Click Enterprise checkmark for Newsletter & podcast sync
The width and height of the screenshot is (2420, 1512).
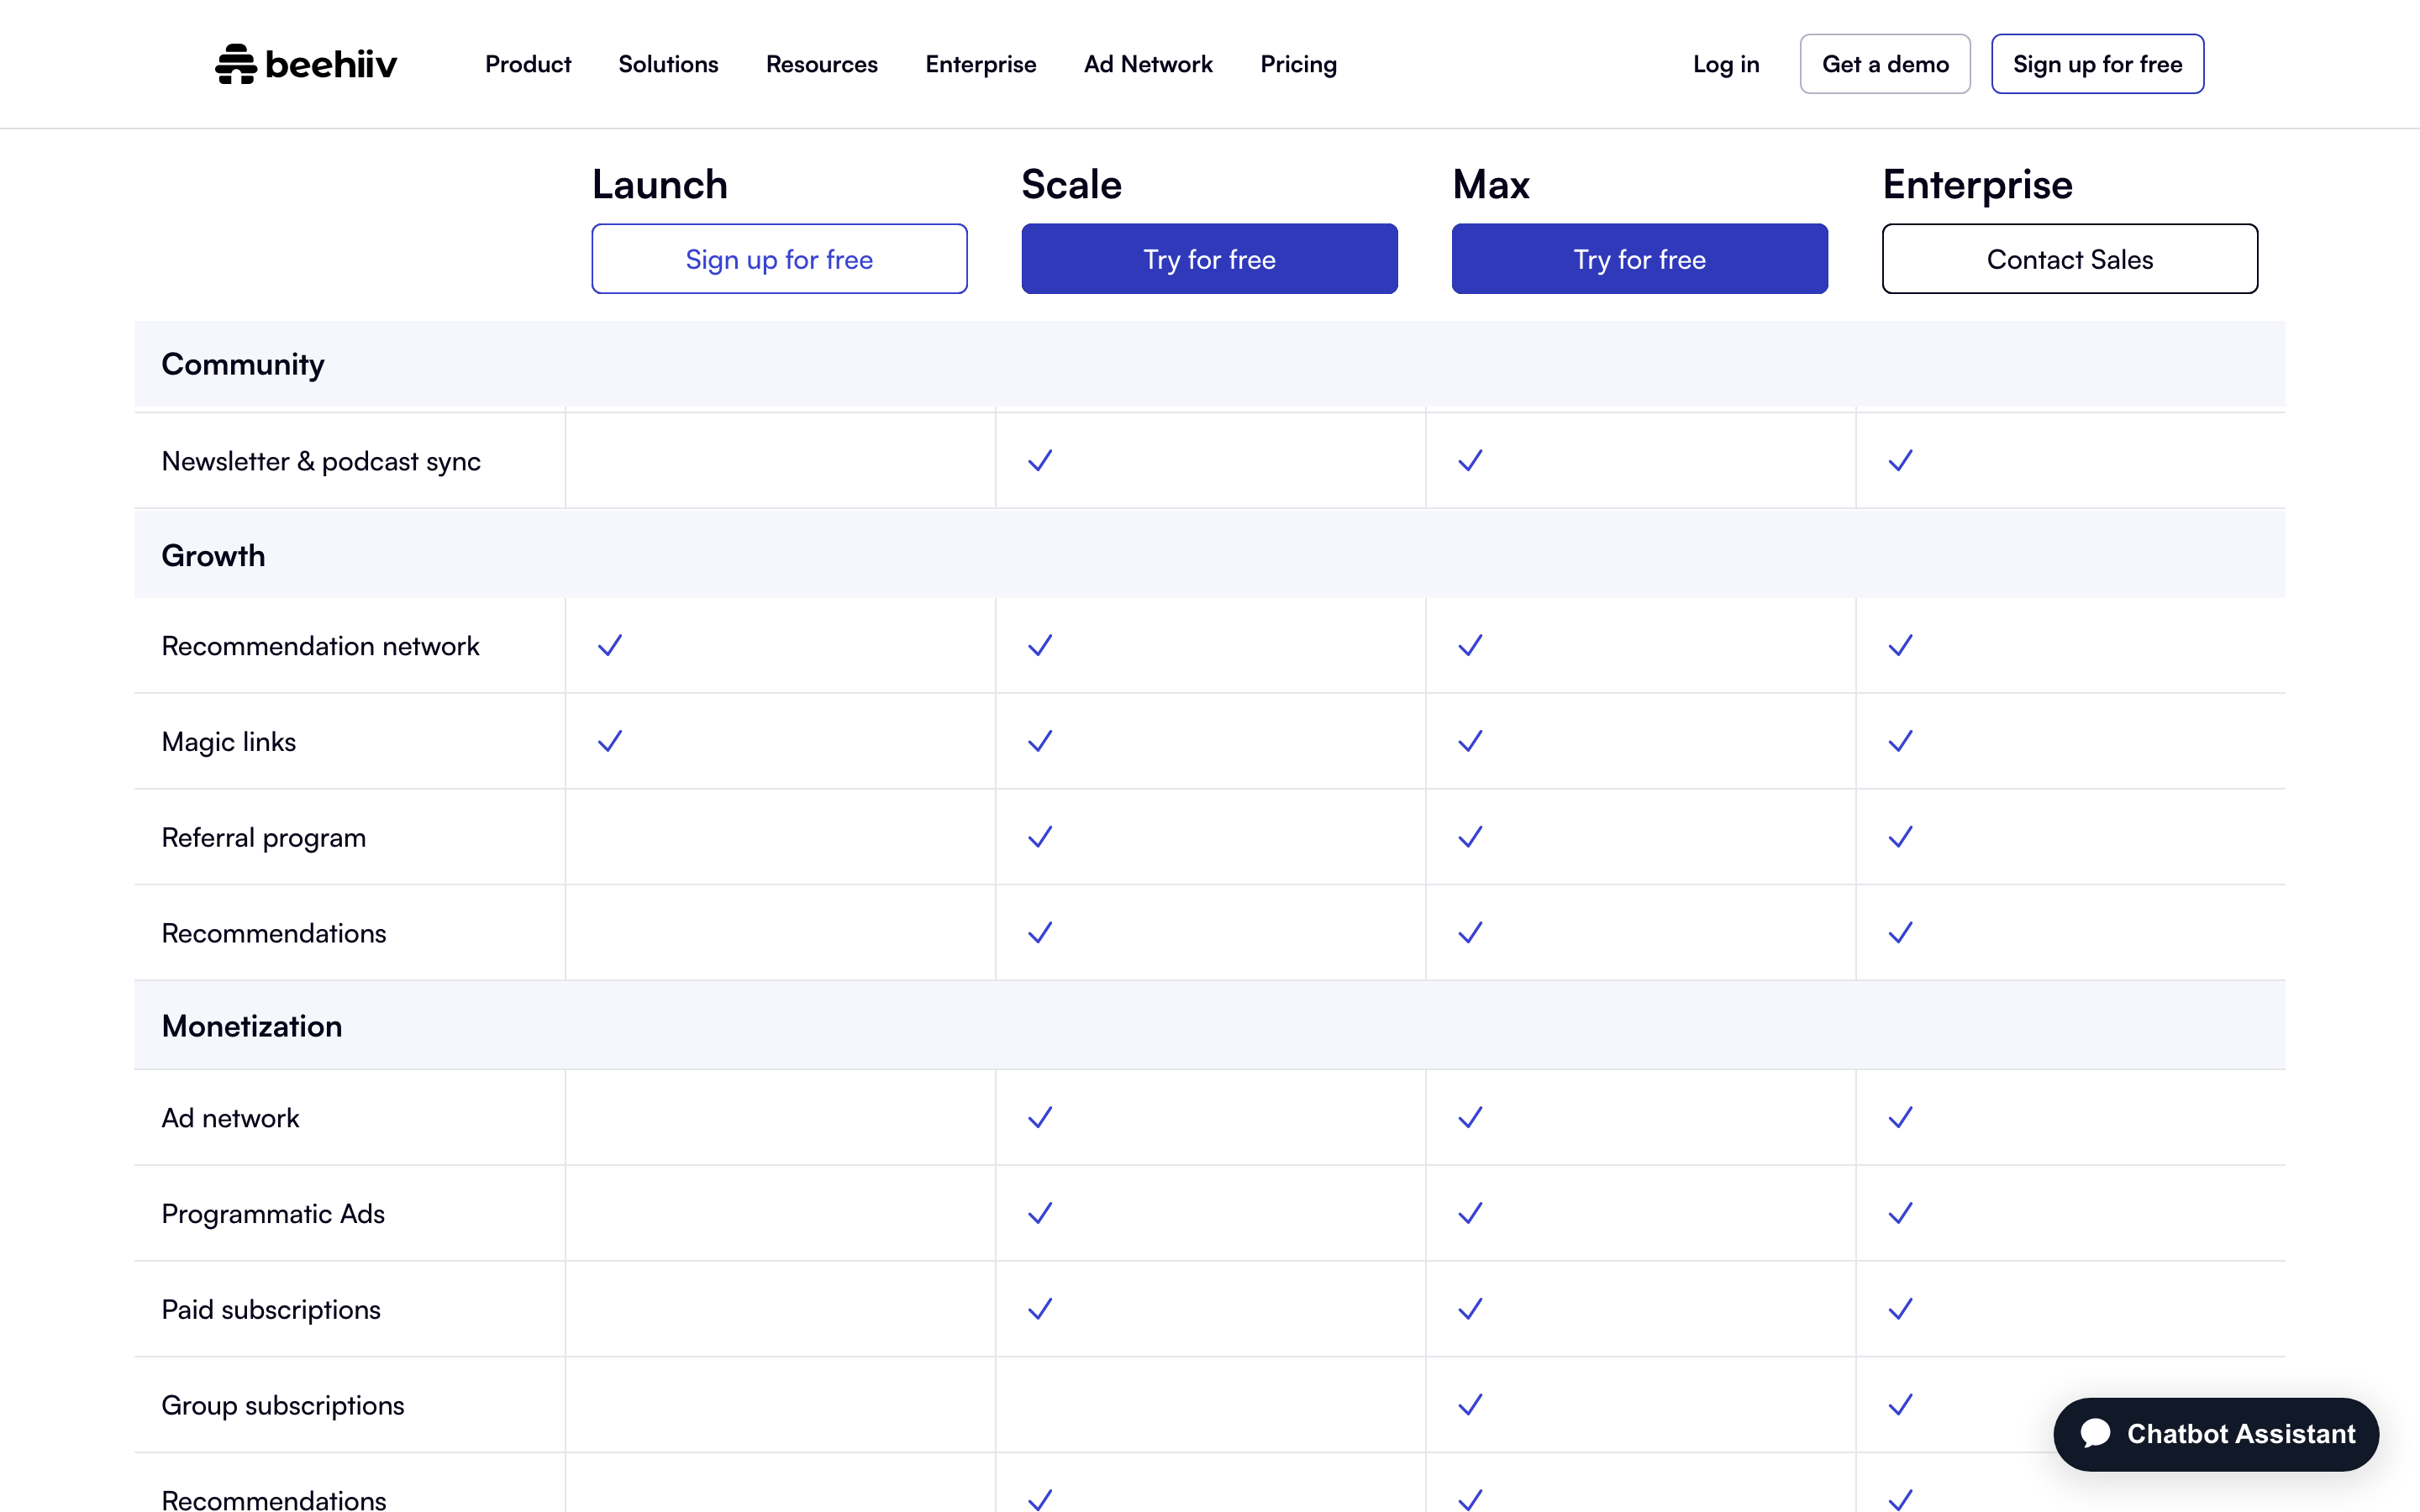(x=1900, y=460)
